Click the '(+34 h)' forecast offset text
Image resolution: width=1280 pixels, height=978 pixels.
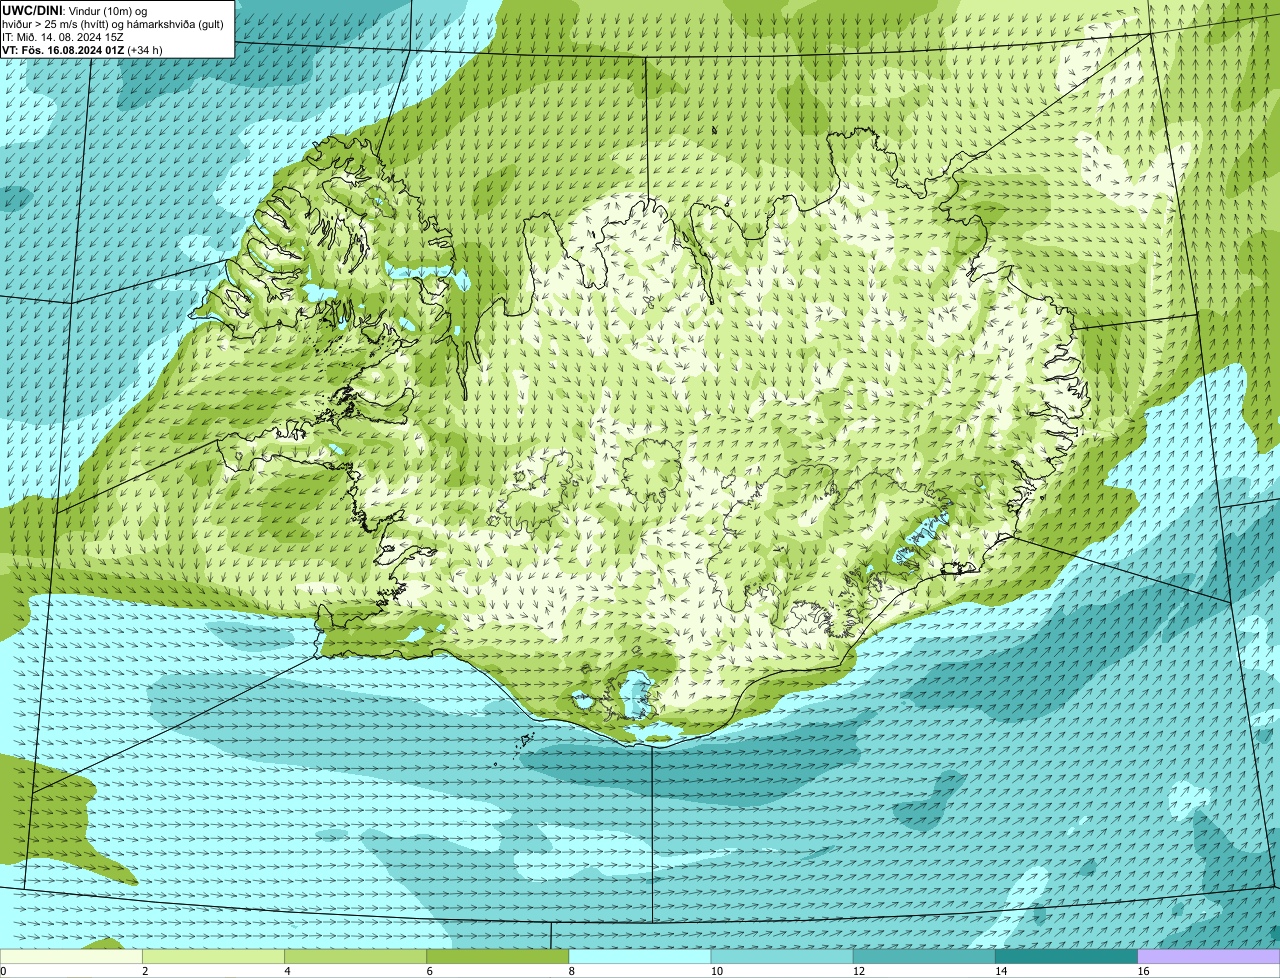pyautogui.click(x=145, y=49)
